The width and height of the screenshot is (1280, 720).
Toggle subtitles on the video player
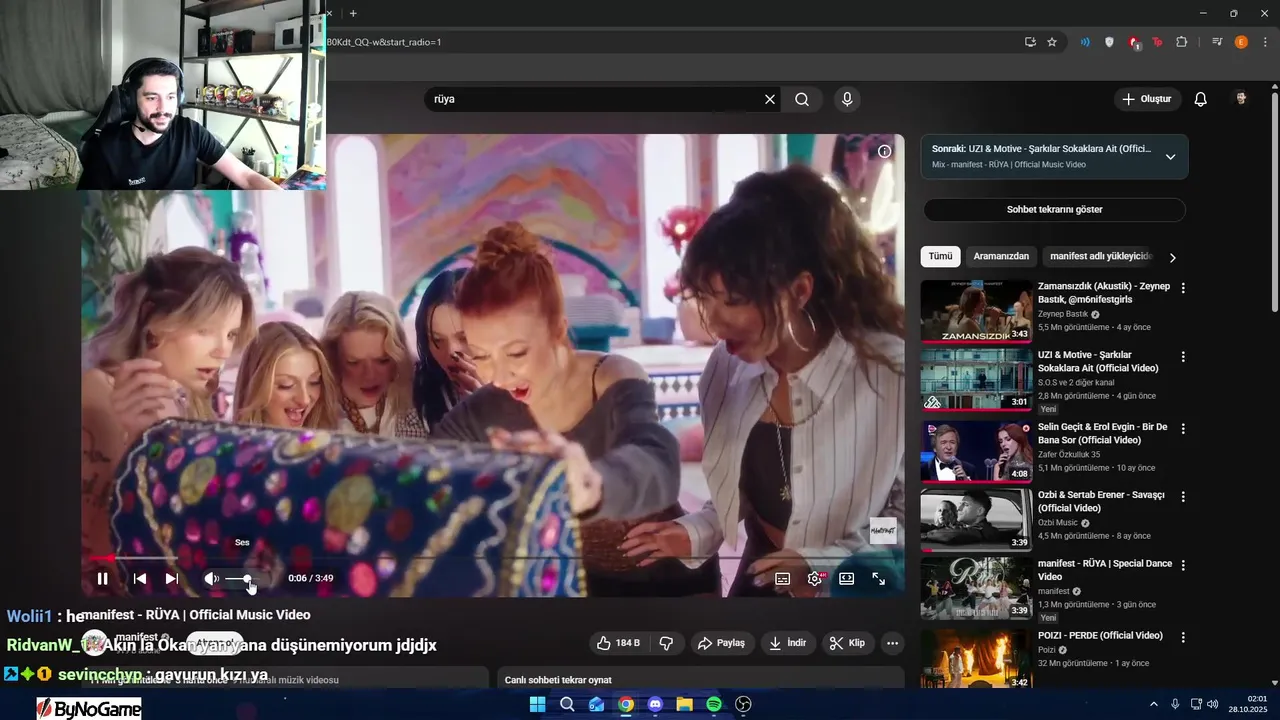point(782,578)
